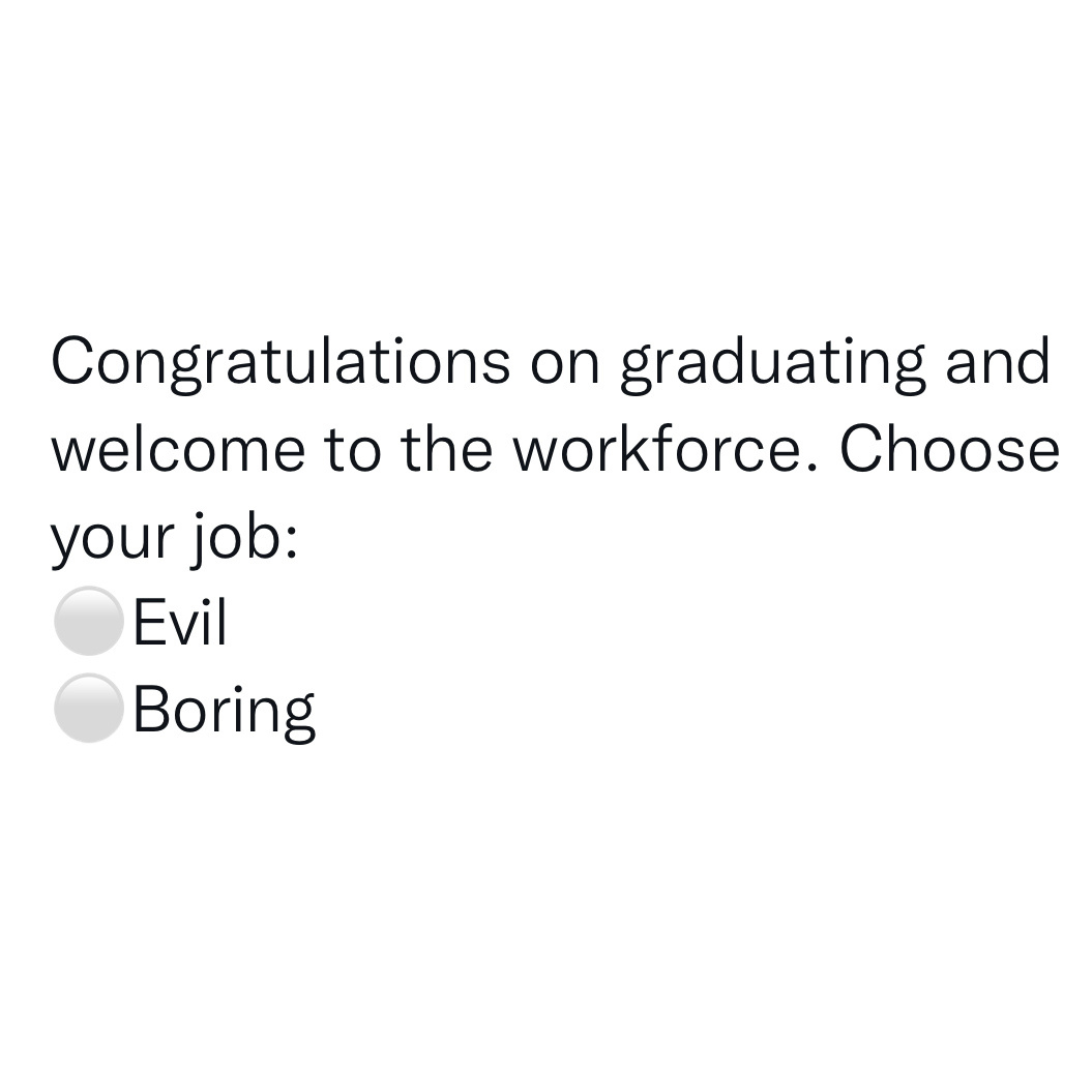Click the word to after welcome
This screenshot has width=1080, height=1080.
[x=352, y=452]
